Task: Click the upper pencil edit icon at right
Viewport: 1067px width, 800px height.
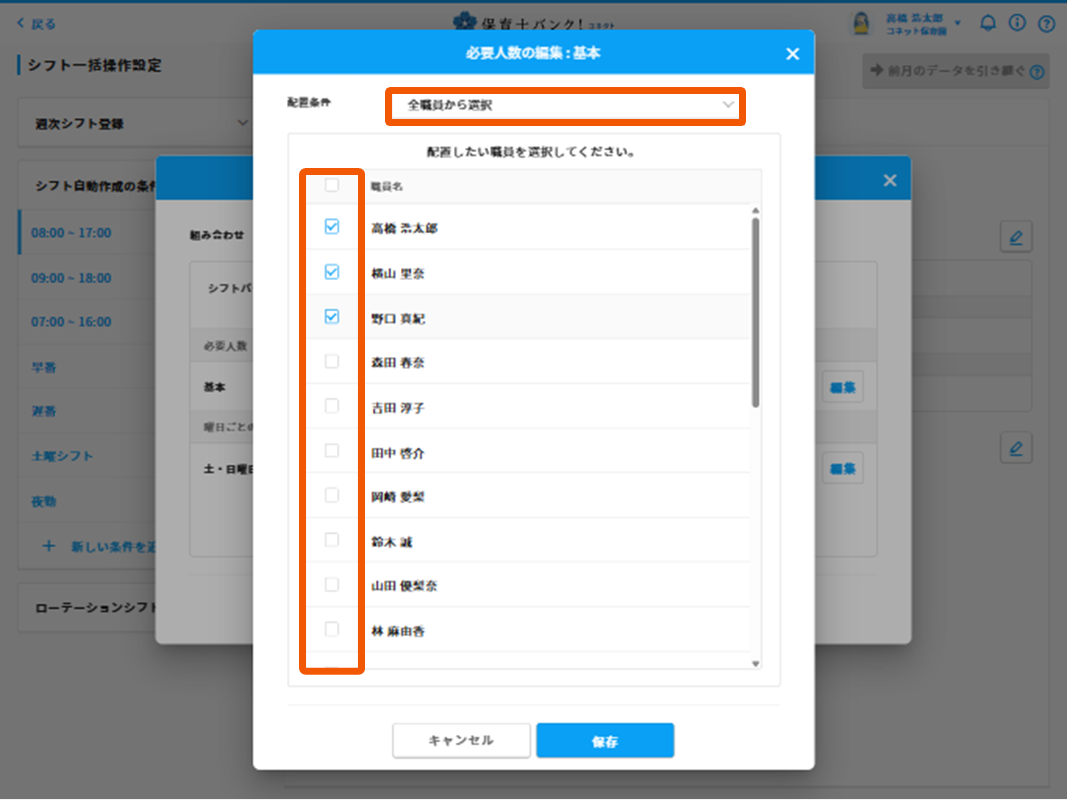Action: (x=1015, y=237)
